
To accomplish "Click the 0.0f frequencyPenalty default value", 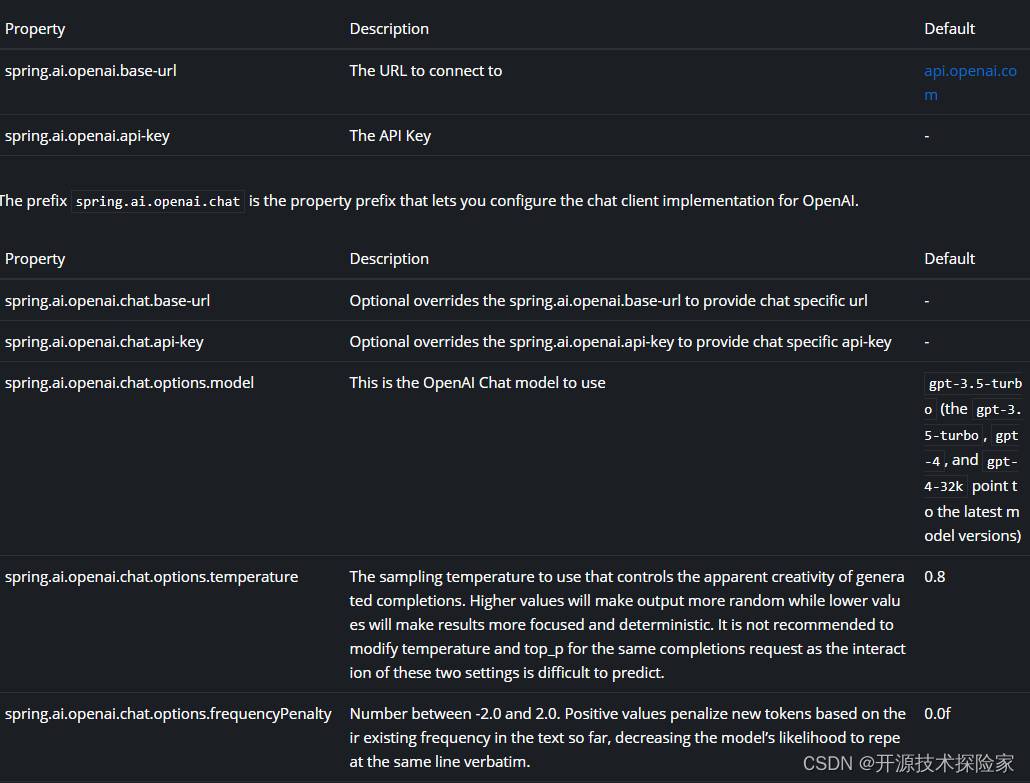I will tap(937, 713).
